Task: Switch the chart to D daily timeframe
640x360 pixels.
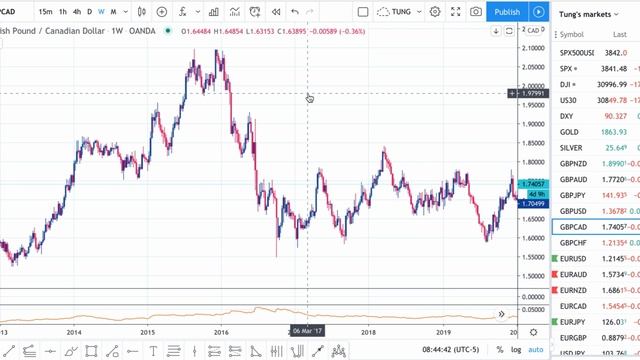Action: tap(89, 12)
